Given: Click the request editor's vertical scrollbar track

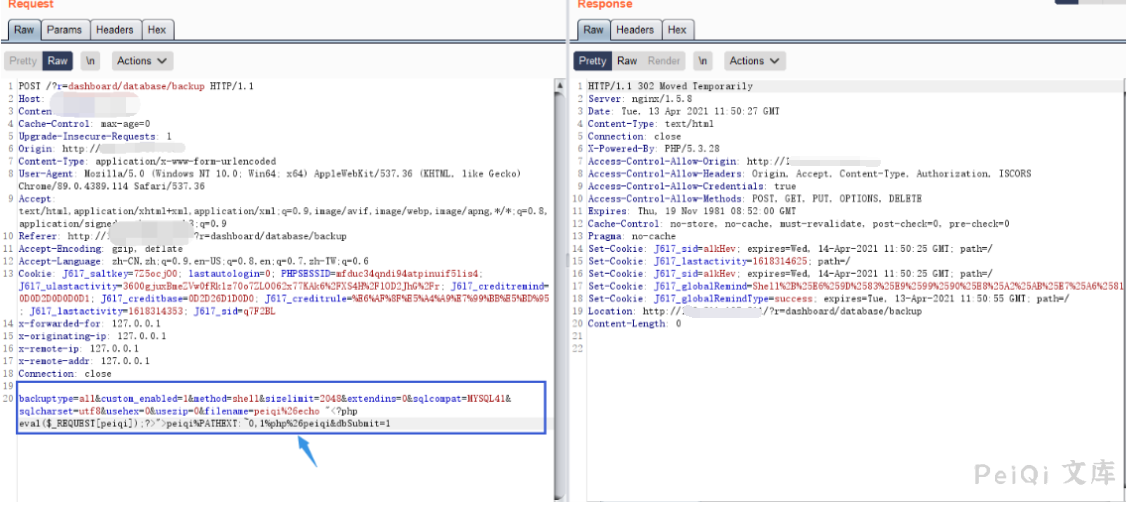Looking at the screenshot, I should [559, 300].
